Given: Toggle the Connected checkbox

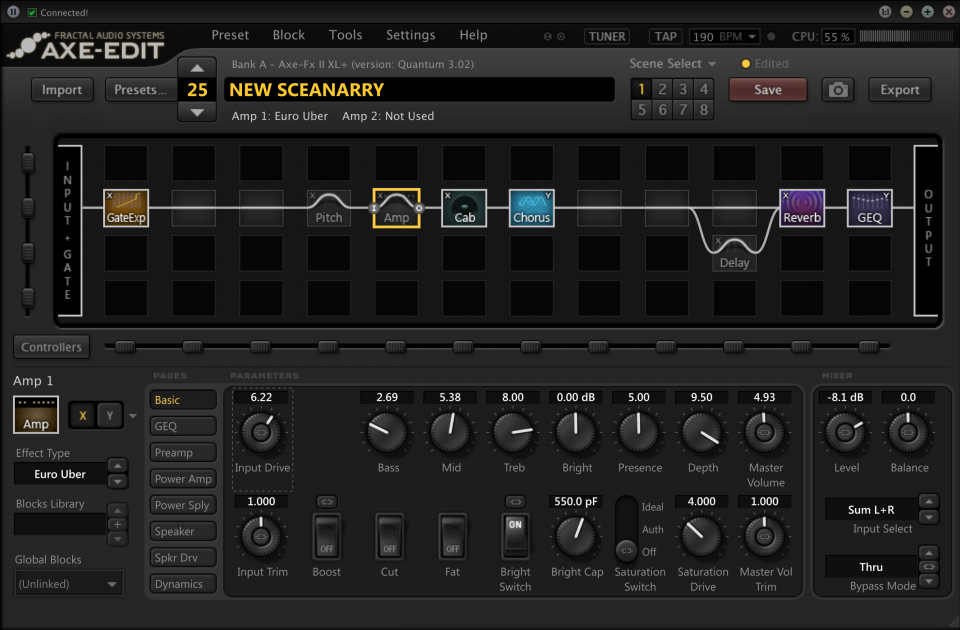Looking at the screenshot, I should pyautogui.click(x=32, y=12).
